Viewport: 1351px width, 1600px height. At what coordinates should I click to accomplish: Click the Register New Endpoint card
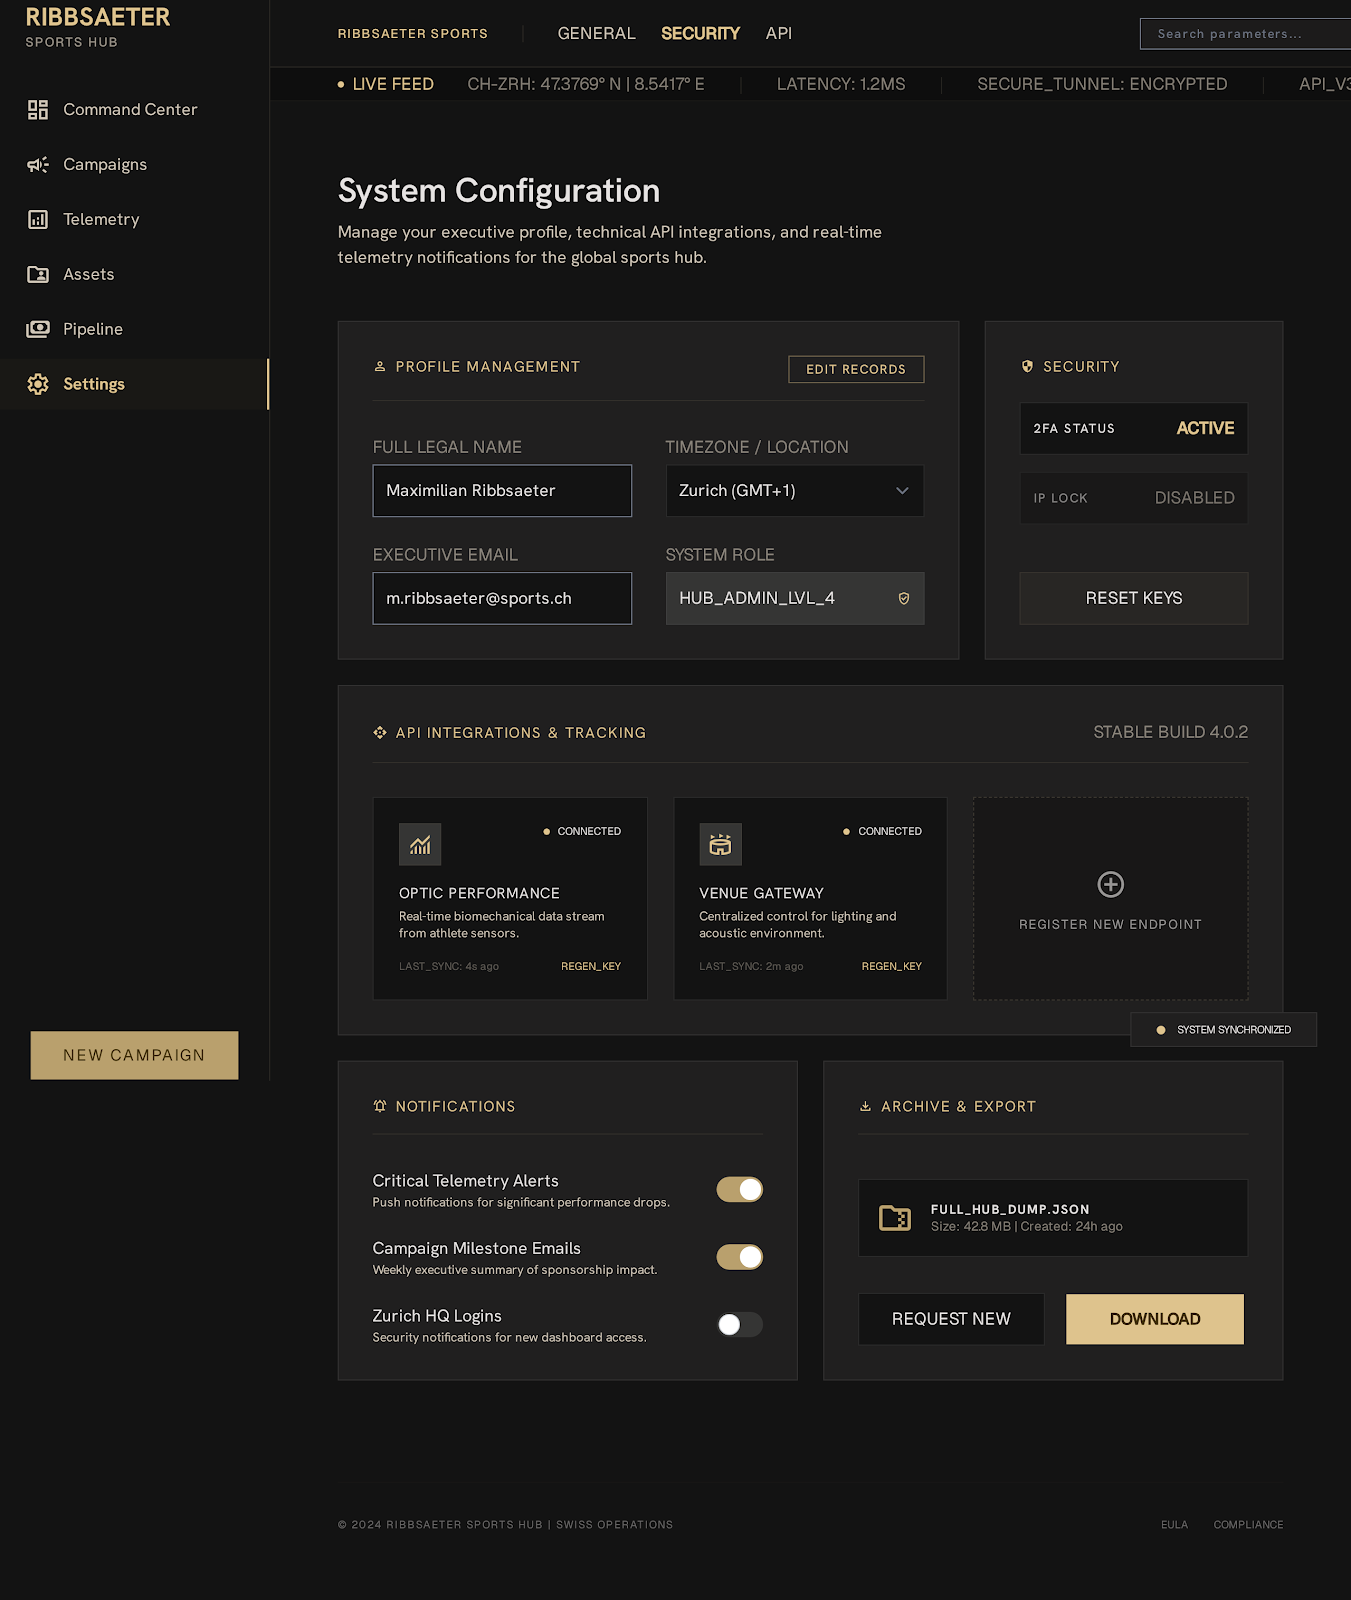1111,899
